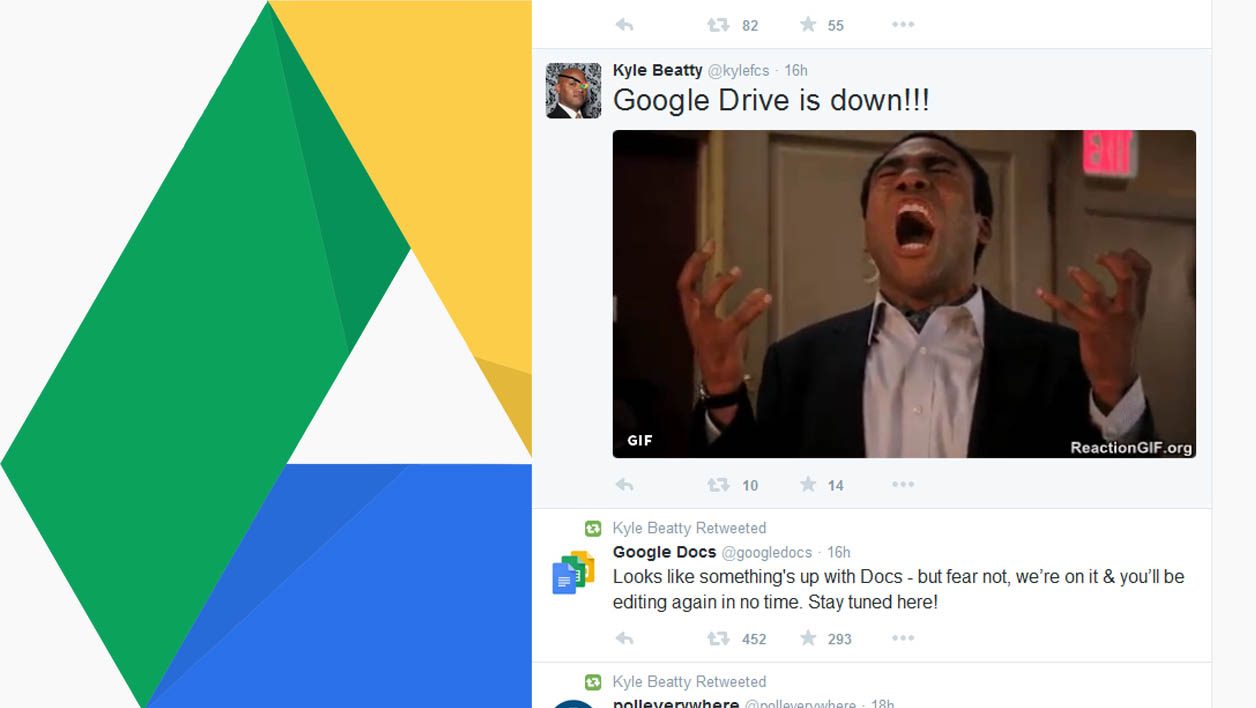Select the "Google Drive is down!!!" tweet text
This screenshot has height=708, width=1256.
point(771,101)
